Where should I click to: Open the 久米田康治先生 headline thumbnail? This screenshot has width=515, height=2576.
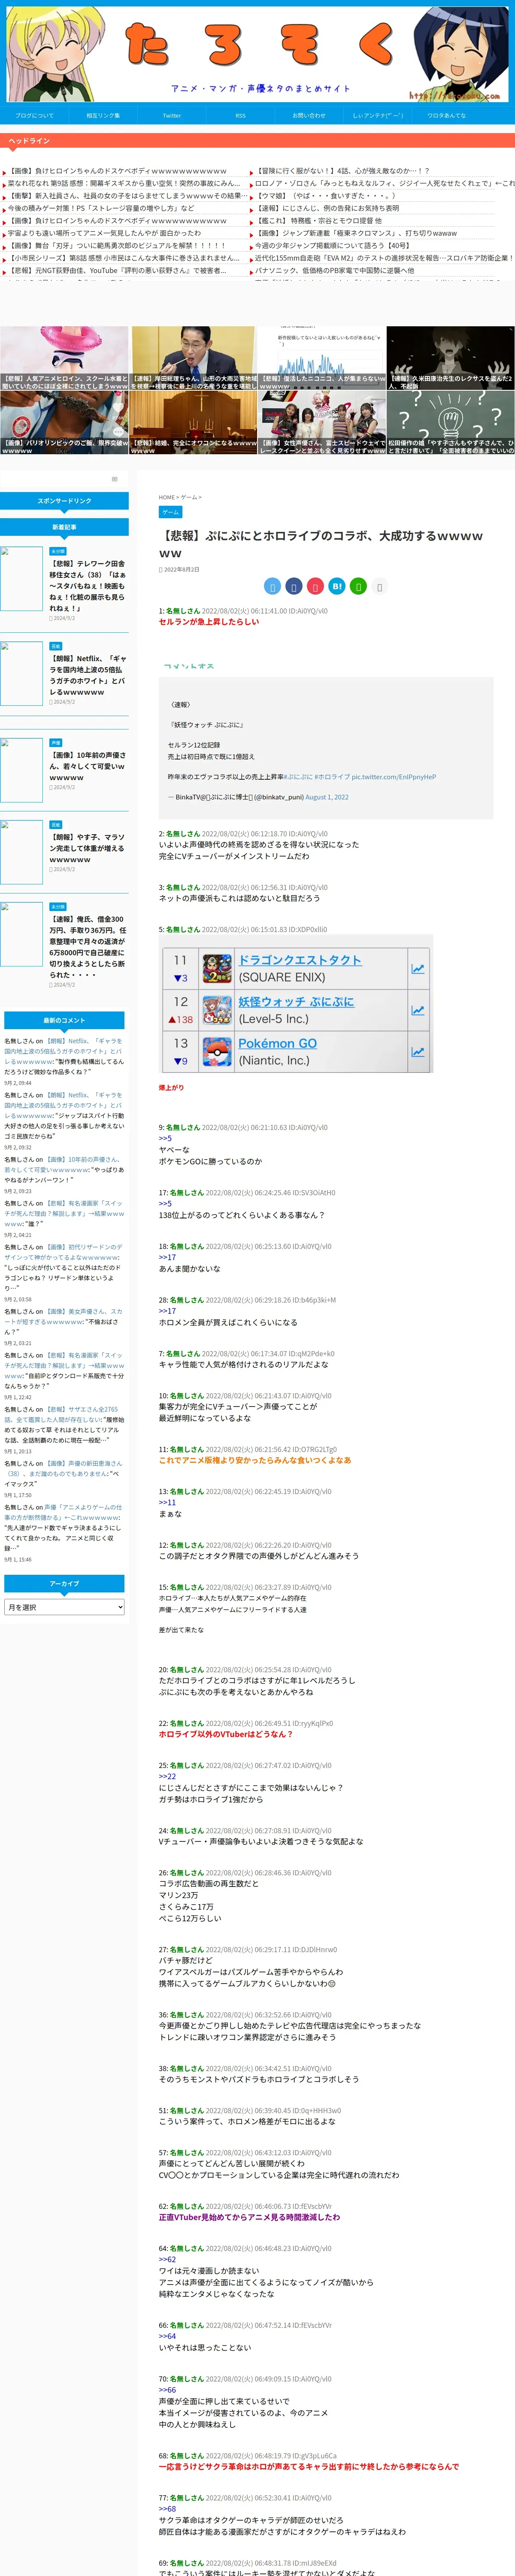451,358
